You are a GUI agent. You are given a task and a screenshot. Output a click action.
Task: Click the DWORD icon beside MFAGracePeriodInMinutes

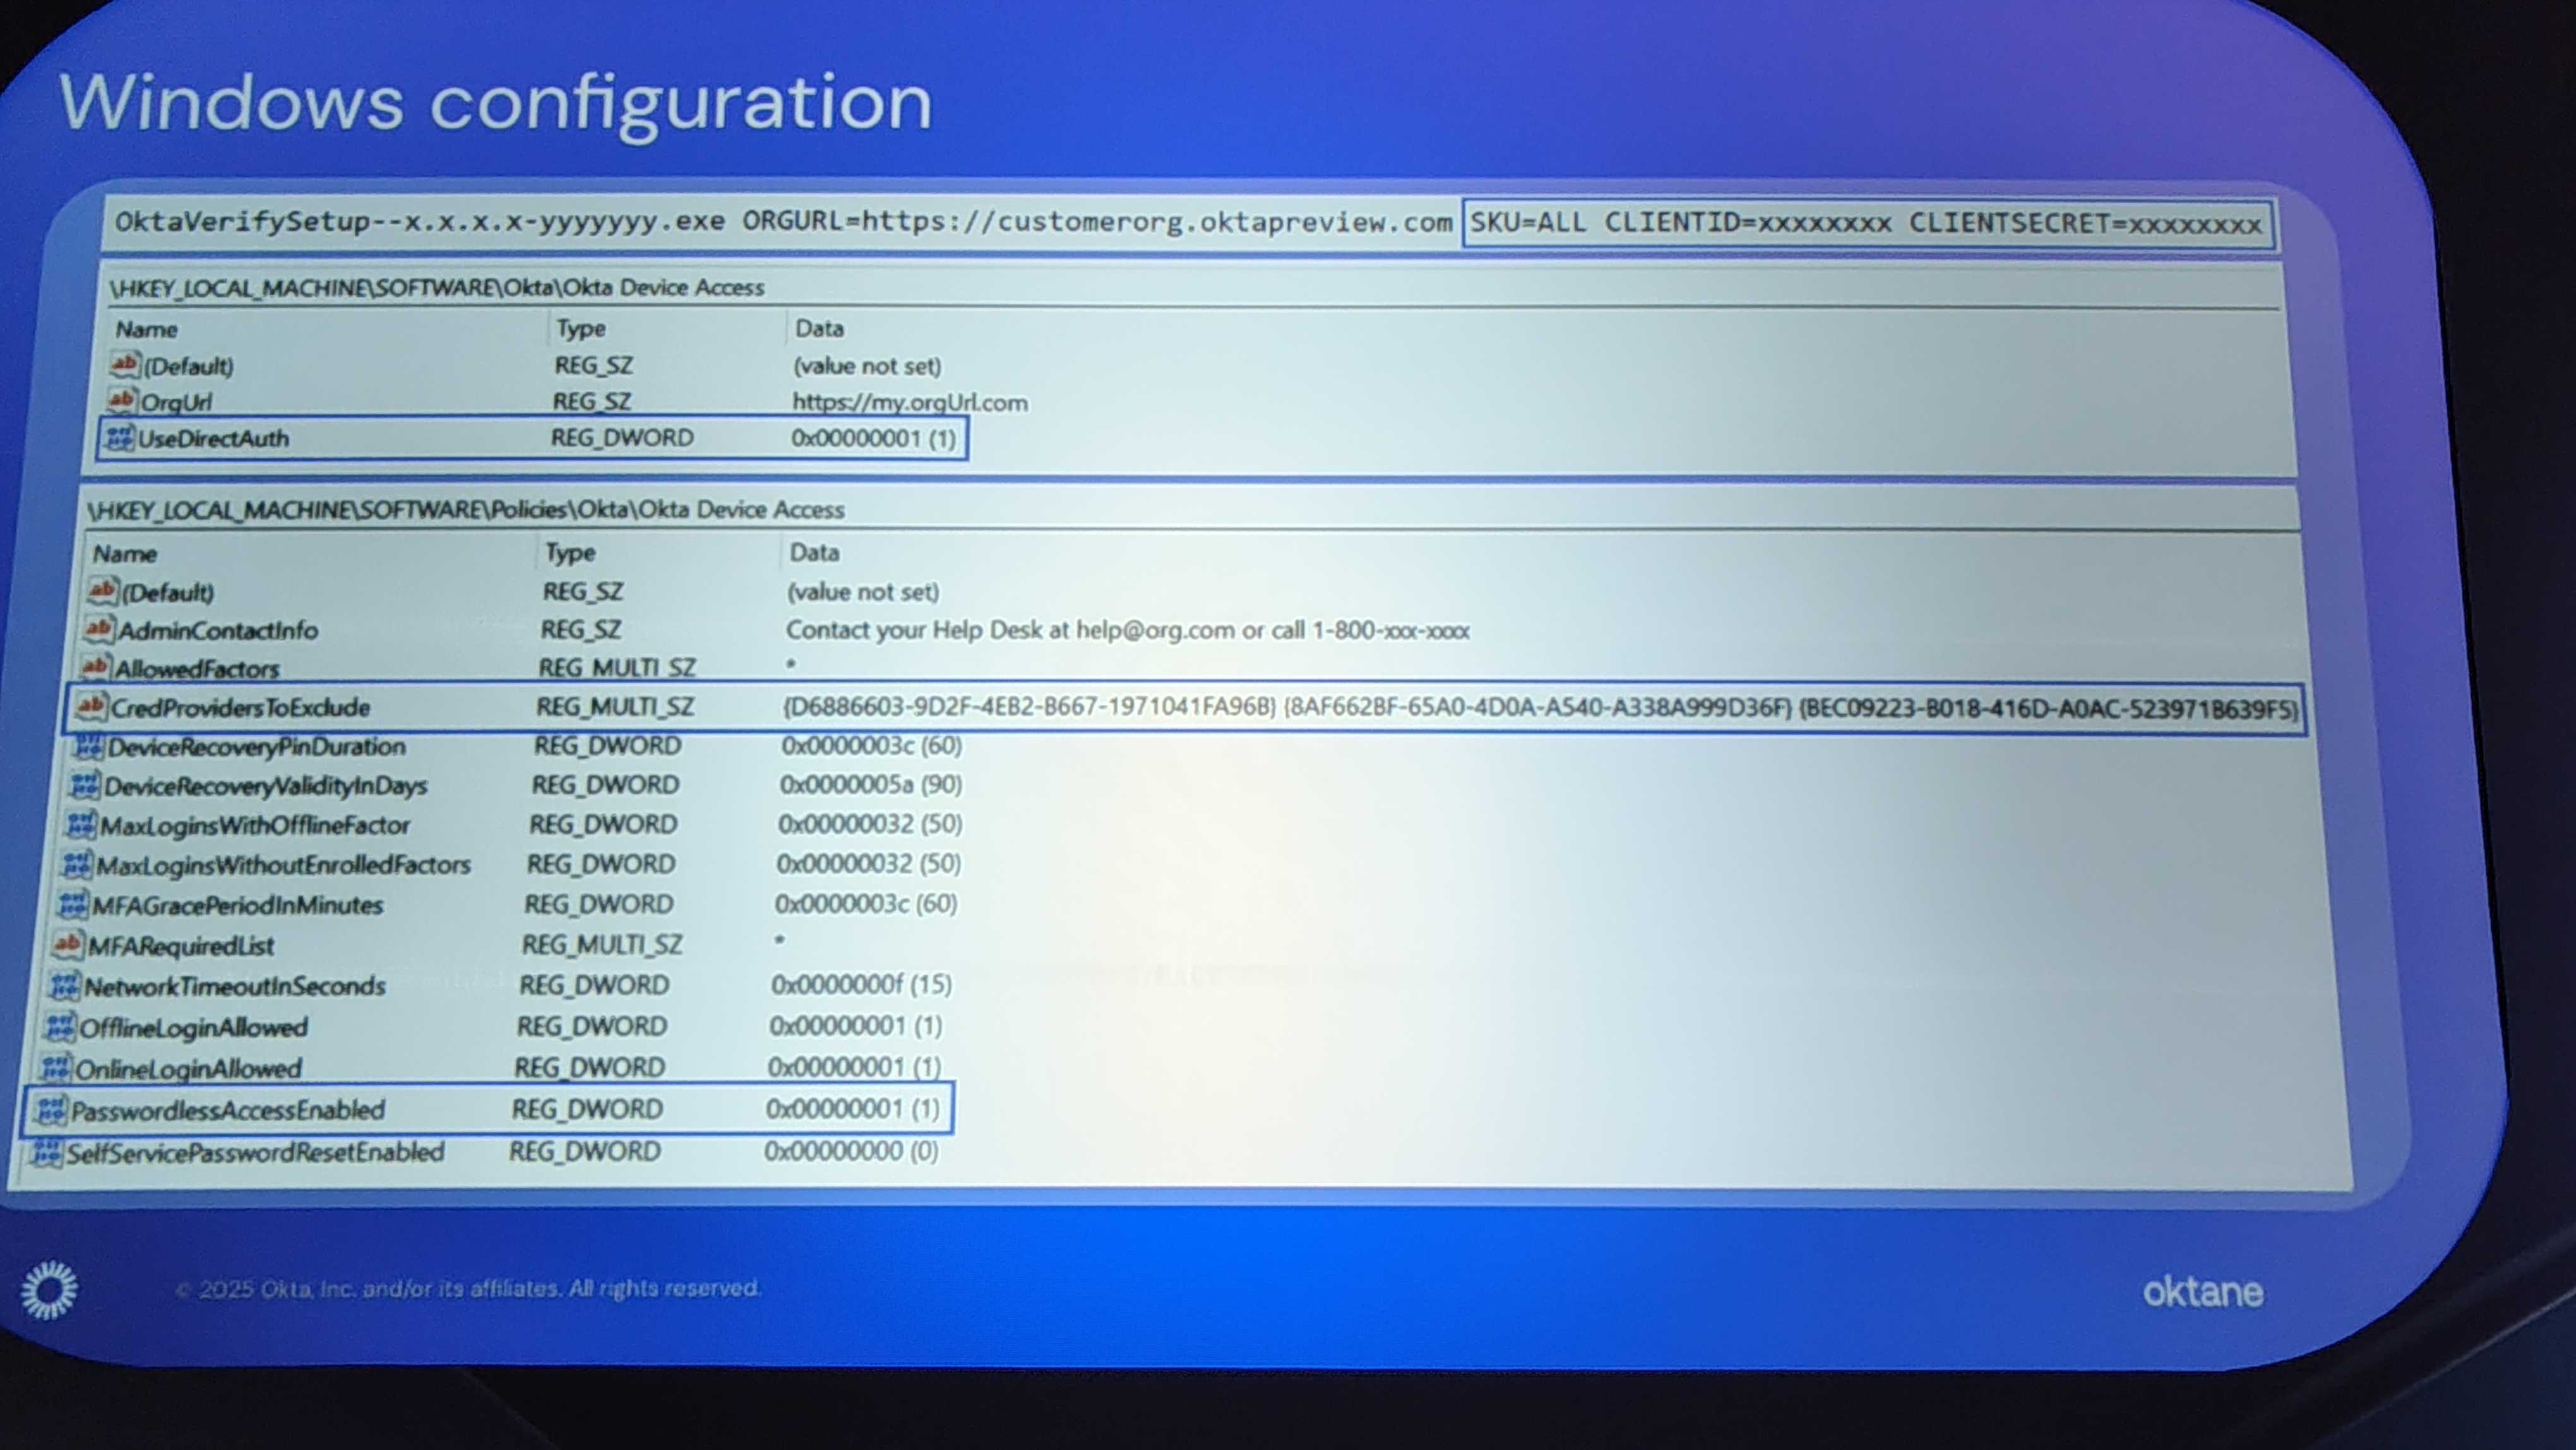73,904
